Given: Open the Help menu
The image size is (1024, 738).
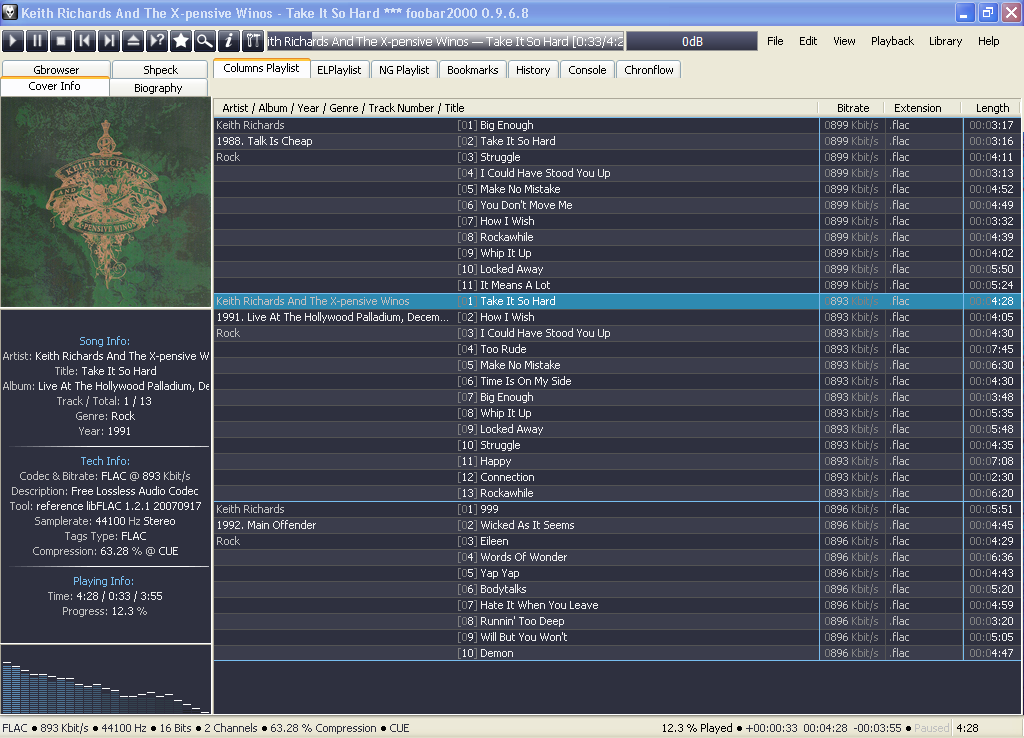Looking at the screenshot, I should click(x=988, y=41).
